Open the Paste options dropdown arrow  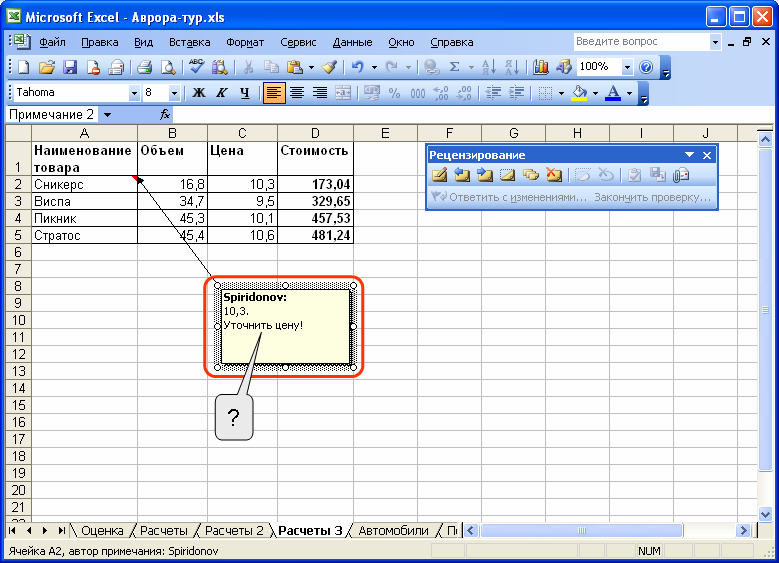(311, 67)
